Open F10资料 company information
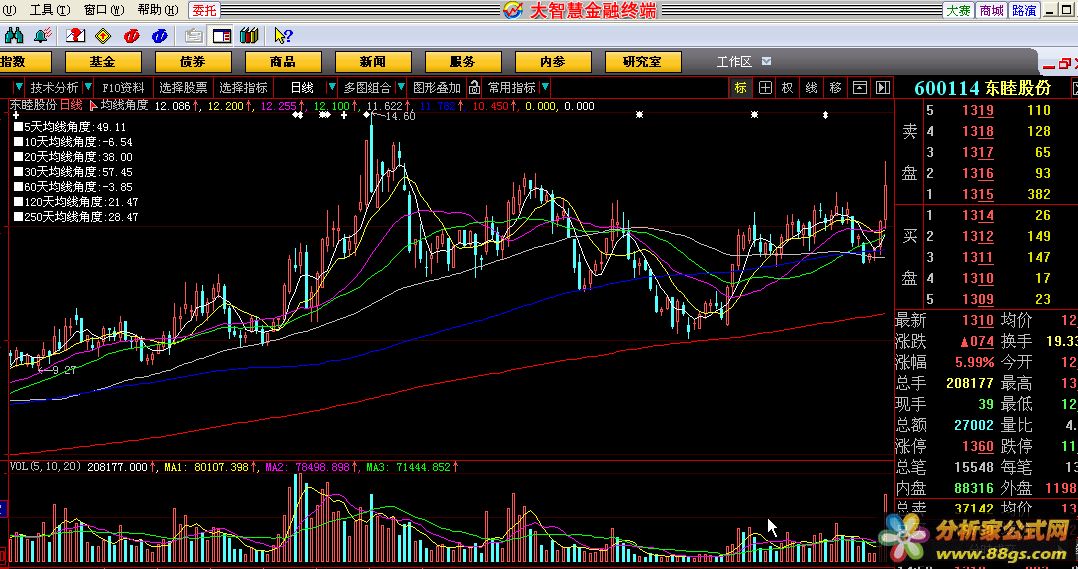 (124, 87)
